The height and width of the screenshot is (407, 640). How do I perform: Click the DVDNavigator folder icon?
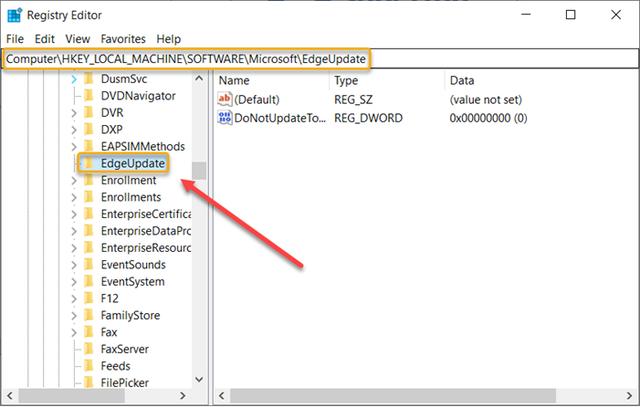(88, 96)
